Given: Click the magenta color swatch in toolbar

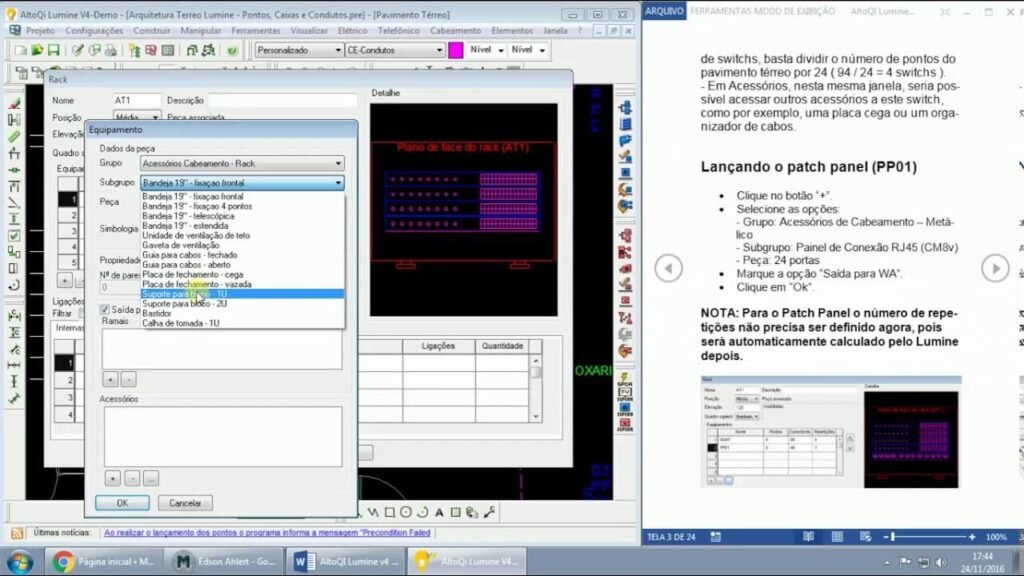Looking at the screenshot, I should 456,50.
